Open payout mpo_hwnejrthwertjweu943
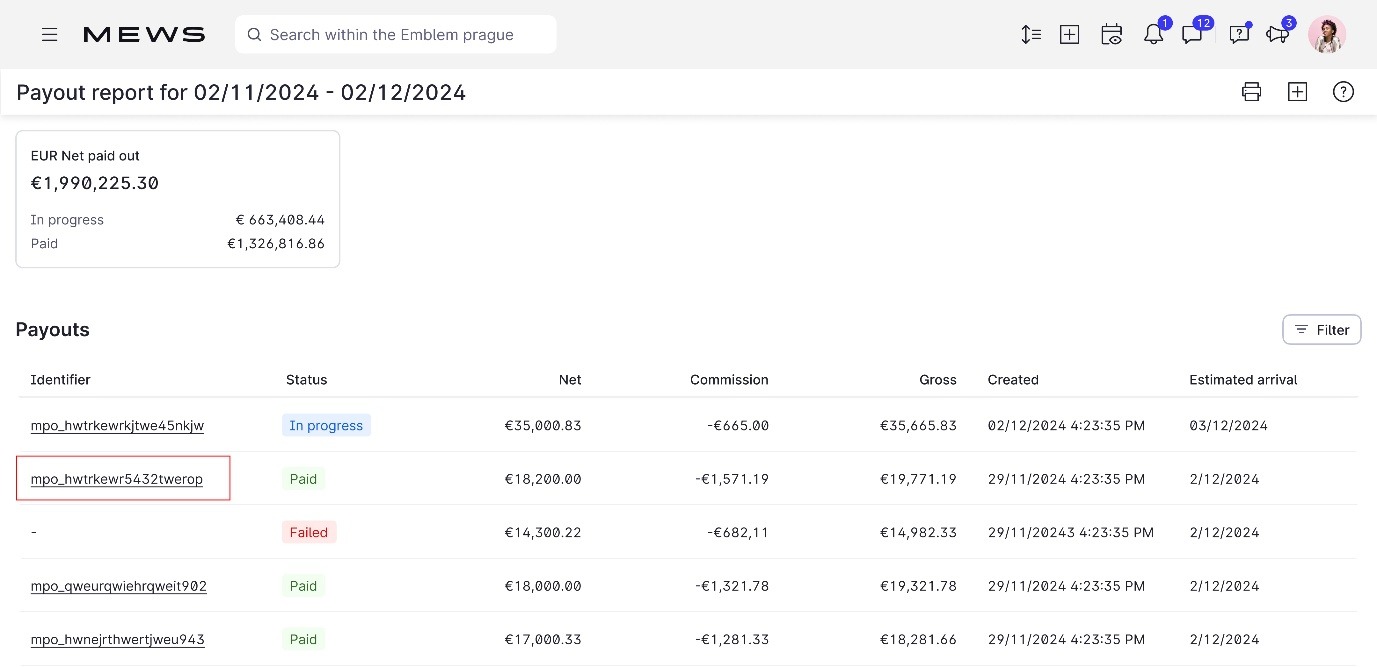Screen dimensions: 1377x667 pos(118,640)
